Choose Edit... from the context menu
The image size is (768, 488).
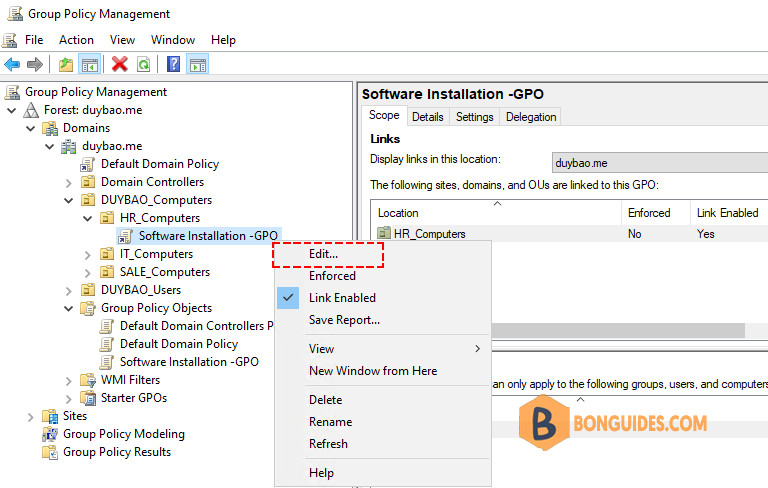click(x=384, y=254)
